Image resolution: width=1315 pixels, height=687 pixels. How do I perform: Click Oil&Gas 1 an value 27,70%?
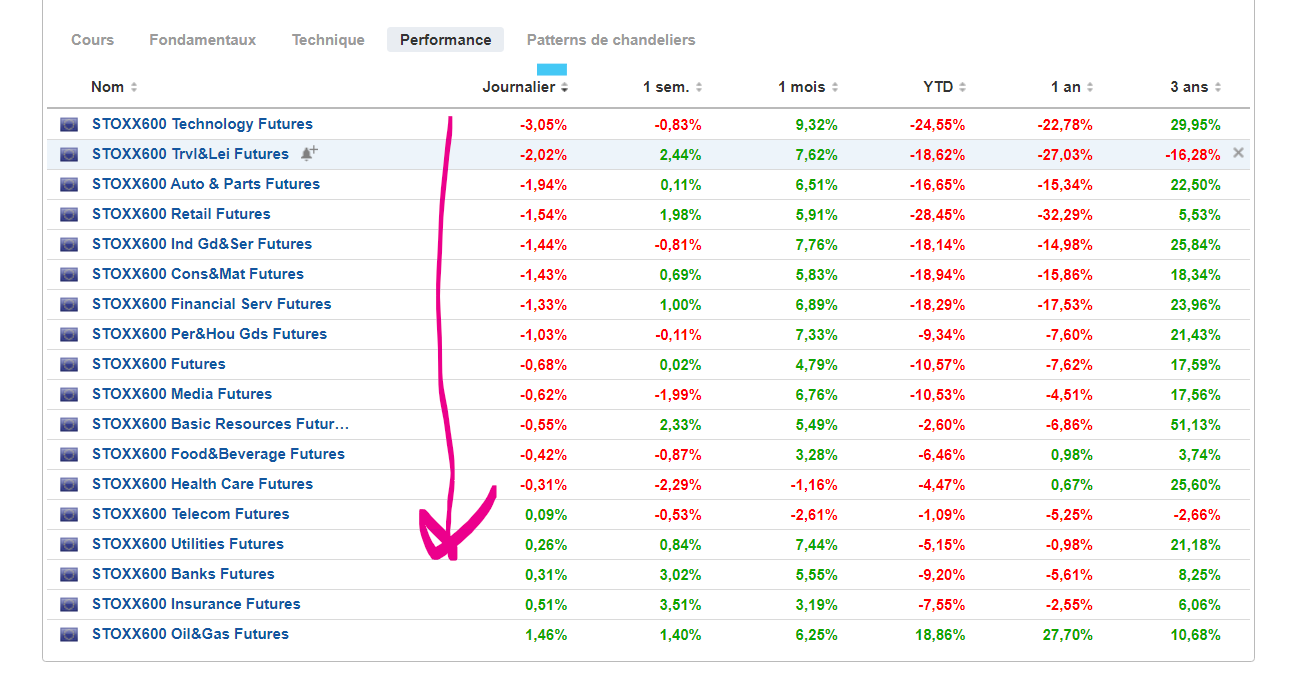tap(1070, 635)
